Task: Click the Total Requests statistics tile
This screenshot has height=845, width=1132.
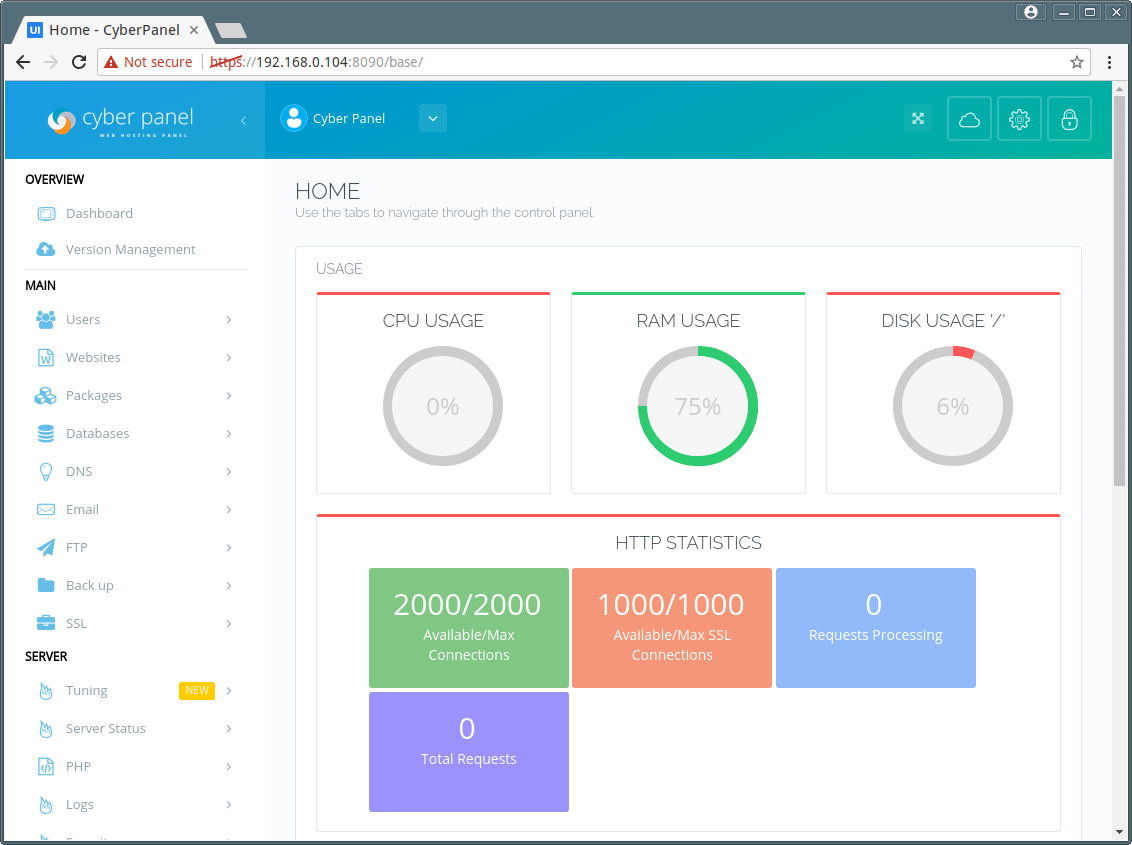Action: coord(469,752)
